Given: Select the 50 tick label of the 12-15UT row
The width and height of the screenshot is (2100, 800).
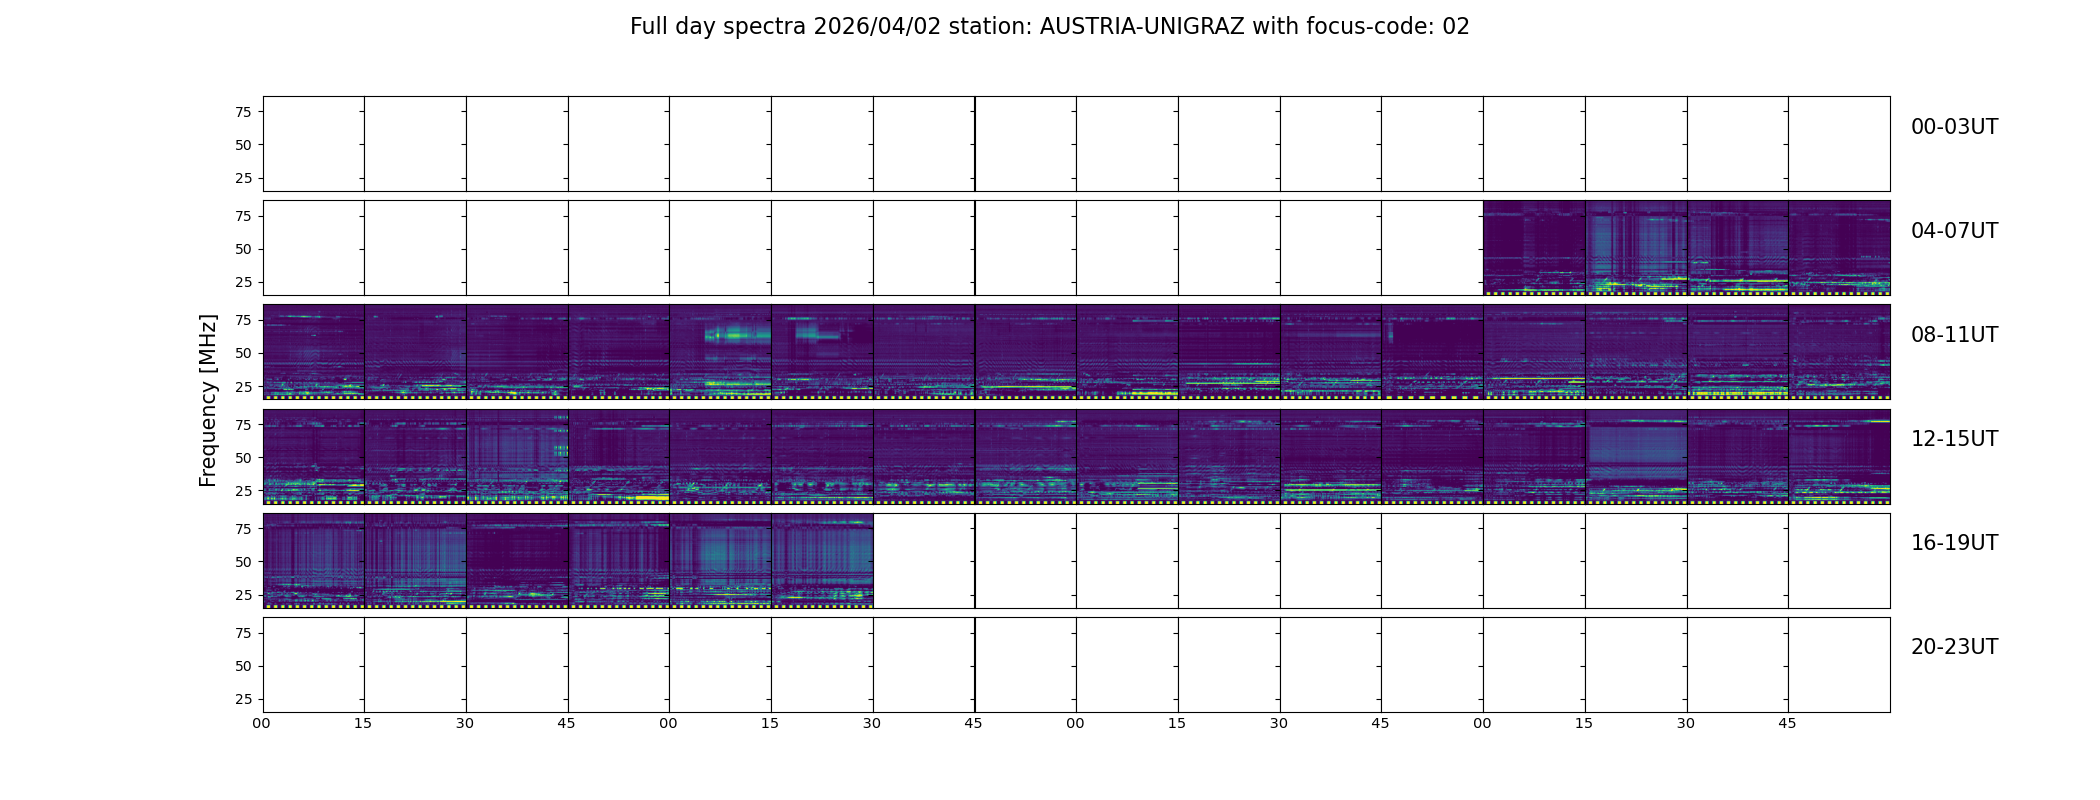Looking at the screenshot, I should [243, 458].
